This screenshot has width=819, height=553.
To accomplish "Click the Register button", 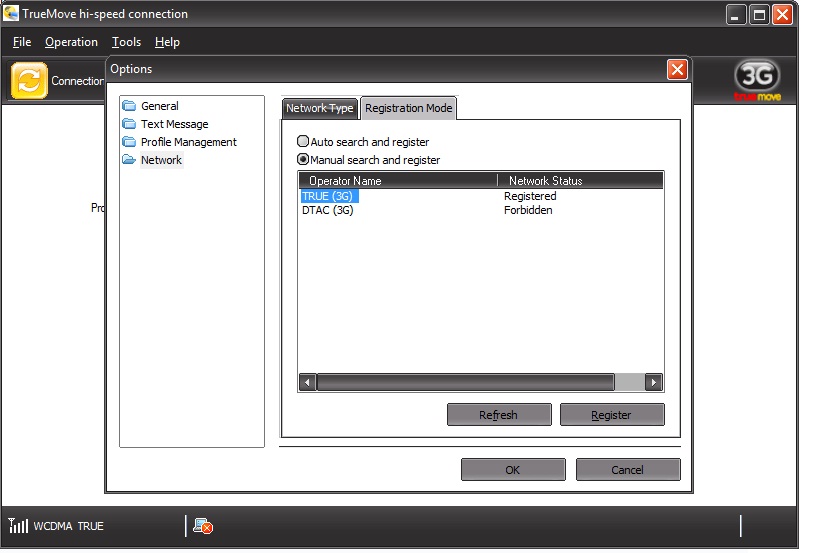I will (612, 415).
